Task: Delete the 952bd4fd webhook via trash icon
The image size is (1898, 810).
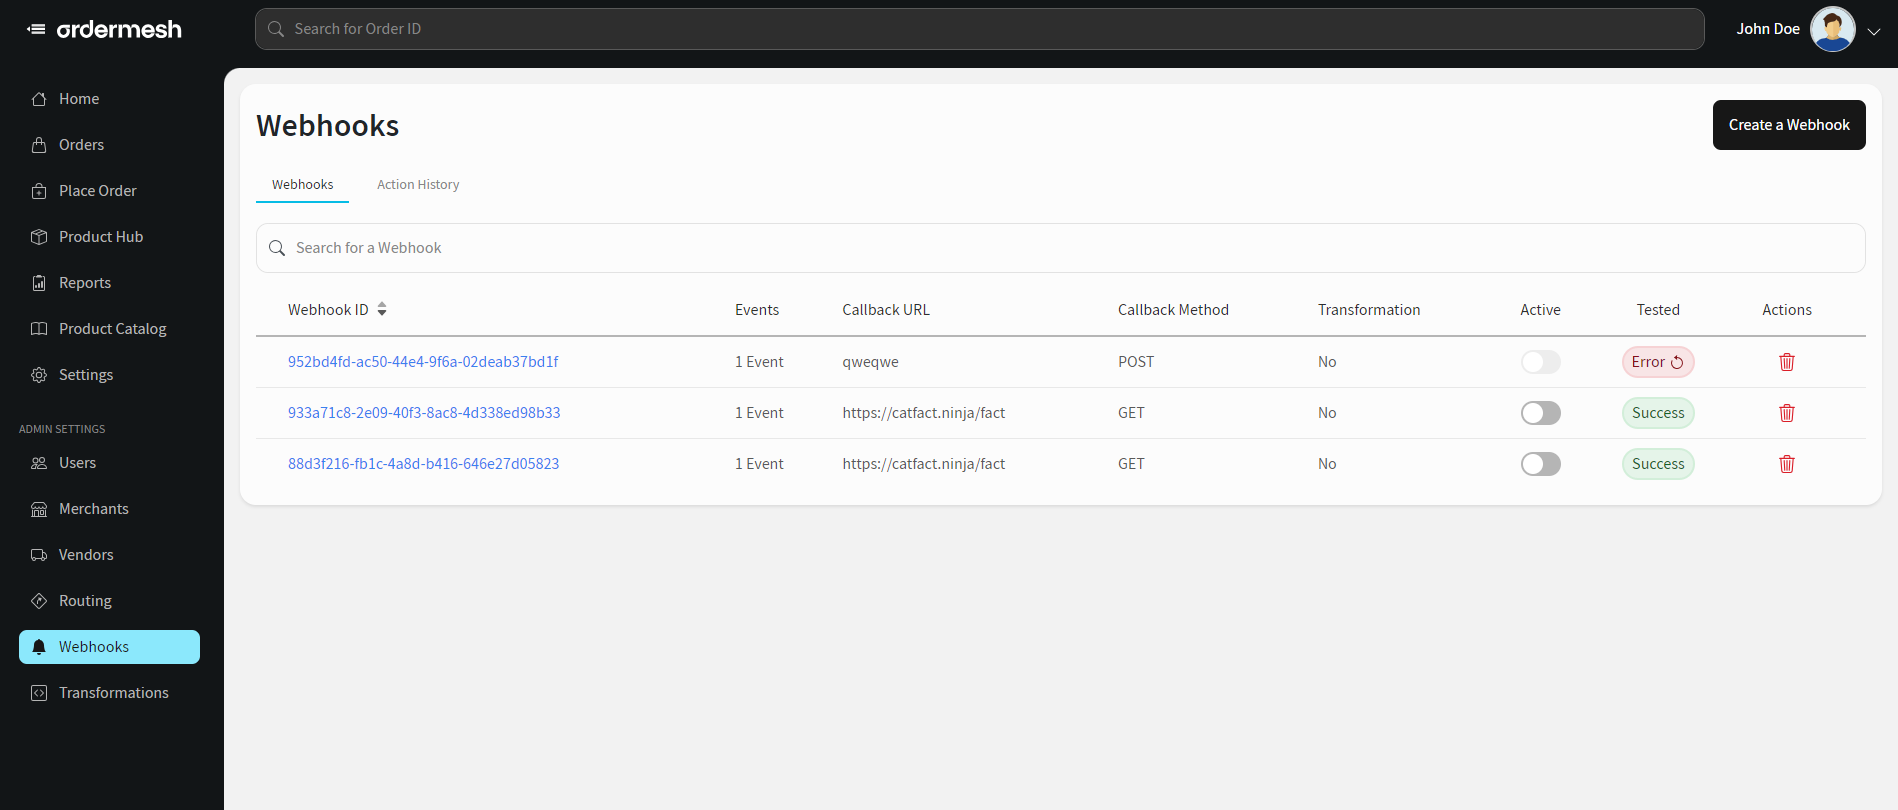Action: [x=1786, y=362]
